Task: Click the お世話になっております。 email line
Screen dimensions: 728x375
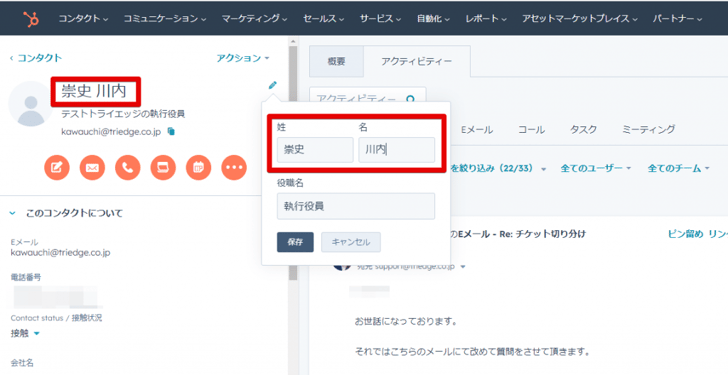Action: coord(406,321)
